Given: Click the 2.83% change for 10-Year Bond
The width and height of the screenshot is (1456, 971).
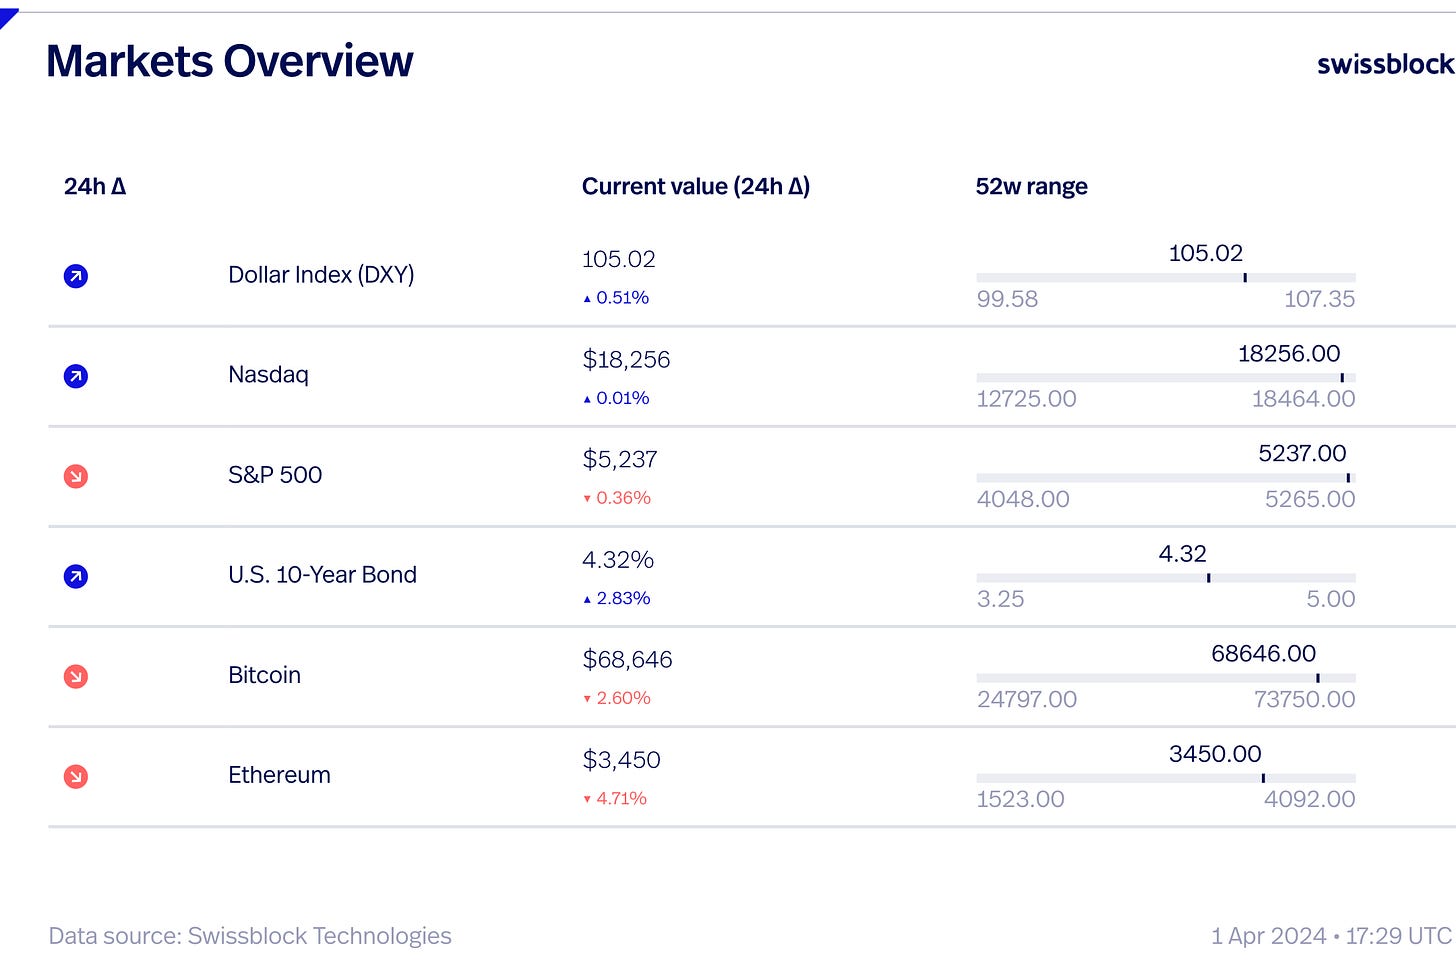Looking at the screenshot, I should pyautogui.click(x=617, y=598).
